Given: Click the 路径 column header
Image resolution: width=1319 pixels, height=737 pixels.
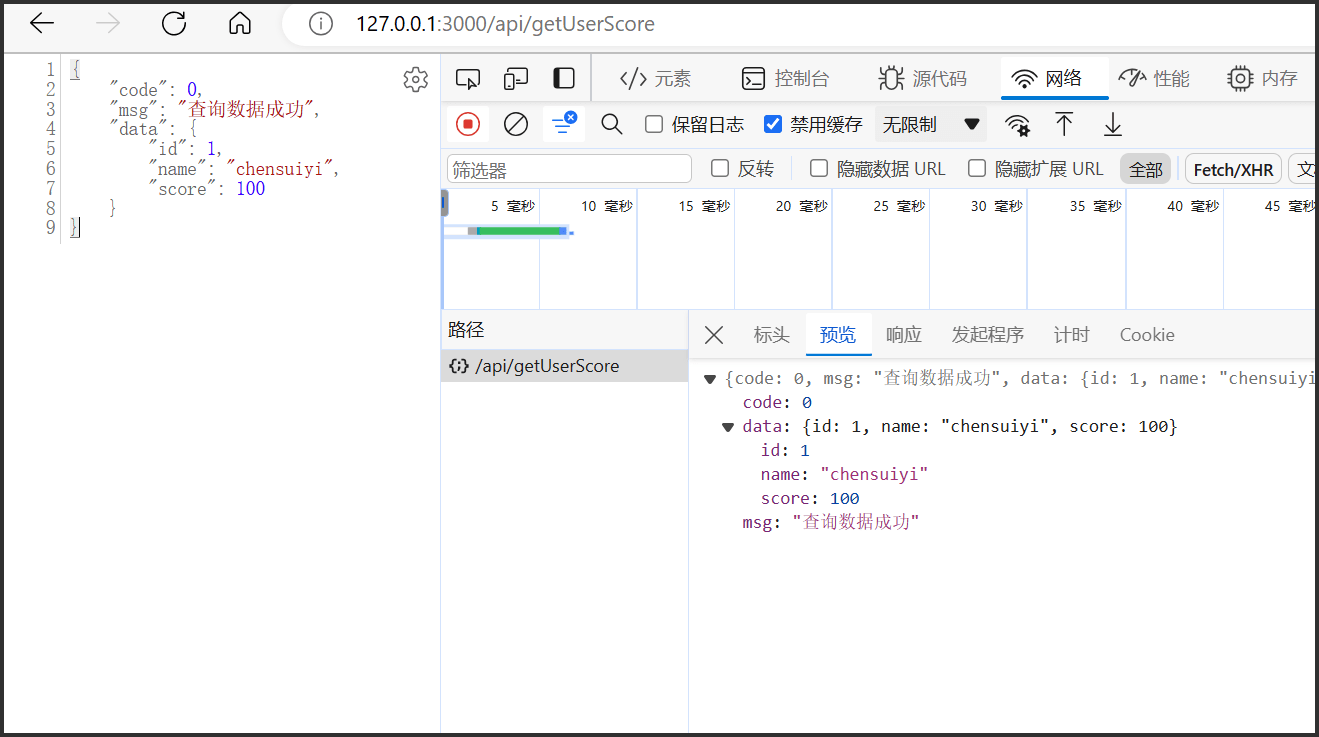Looking at the screenshot, I should 565,330.
